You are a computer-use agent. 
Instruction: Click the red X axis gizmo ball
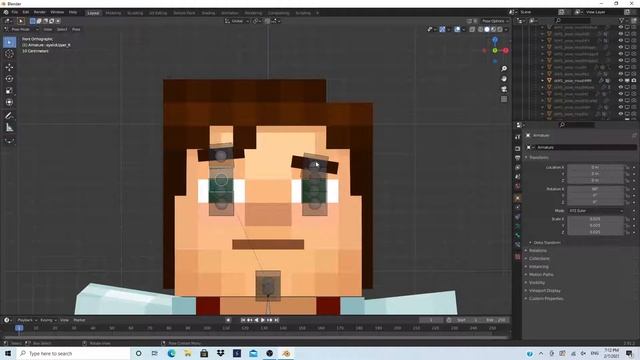tap(506, 51)
